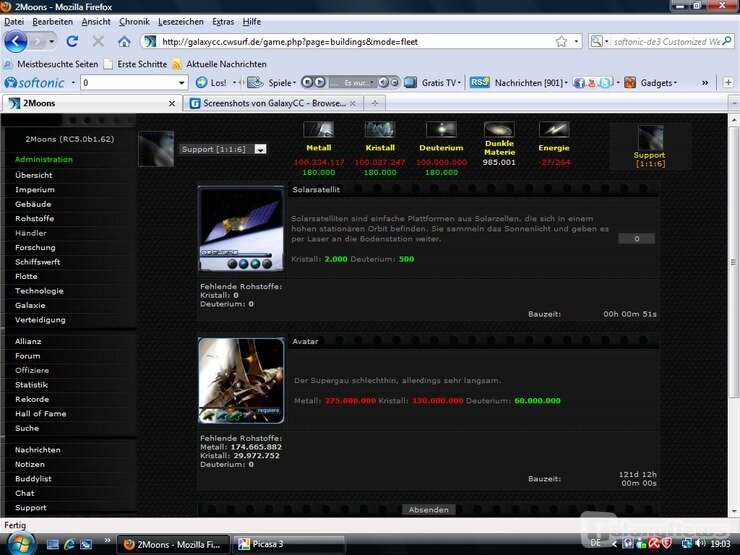The width and height of the screenshot is (740, 555).
Task: Open Verteidigung in sidebar menu
Action: coord(40,320)
